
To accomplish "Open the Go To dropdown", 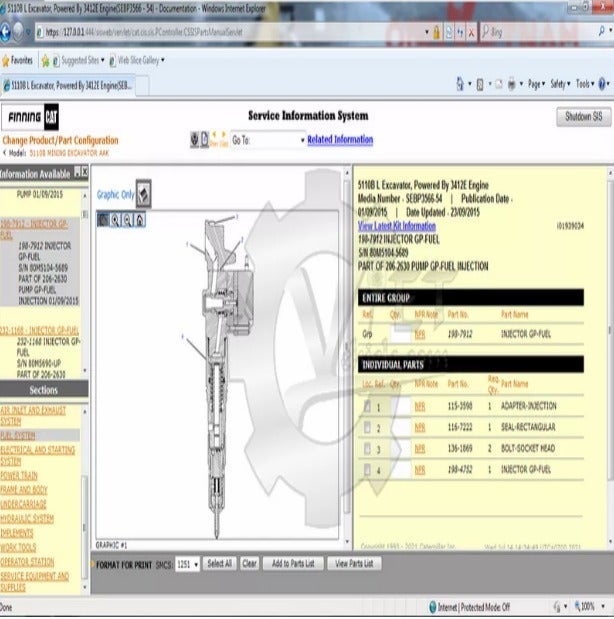I will [268, 140].
